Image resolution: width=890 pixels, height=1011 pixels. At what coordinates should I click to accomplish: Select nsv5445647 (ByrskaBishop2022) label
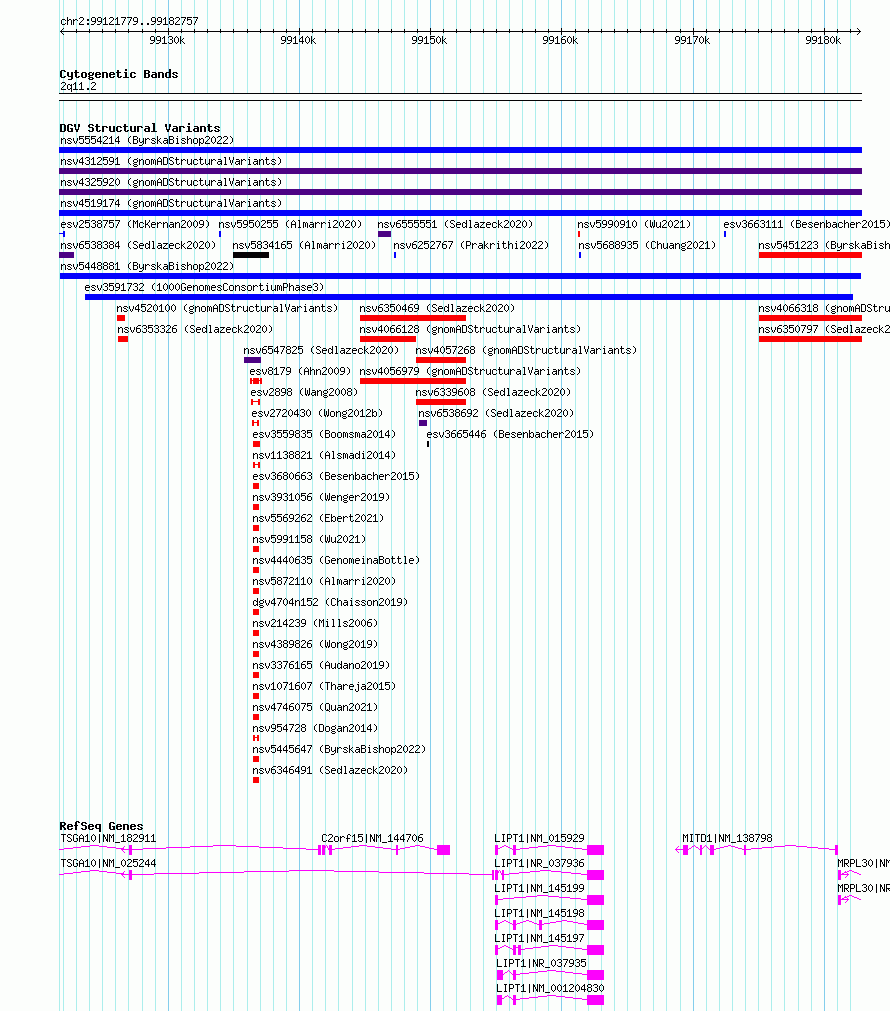pos(339,749)
